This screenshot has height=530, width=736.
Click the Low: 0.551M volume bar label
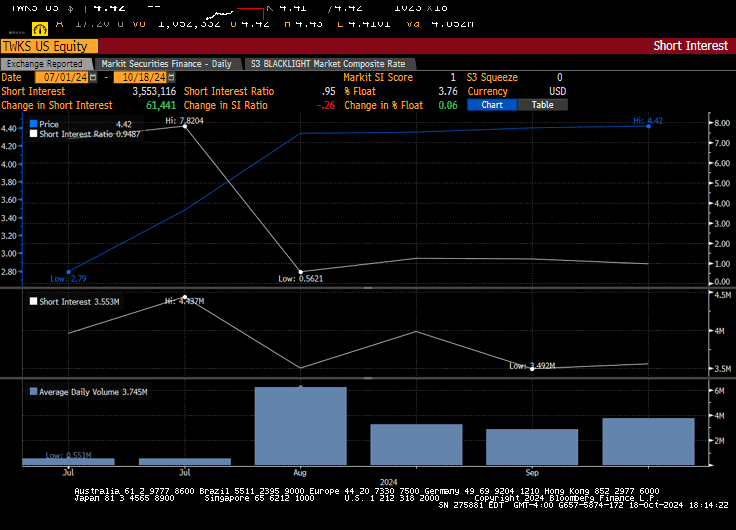[x=69, y=455]
